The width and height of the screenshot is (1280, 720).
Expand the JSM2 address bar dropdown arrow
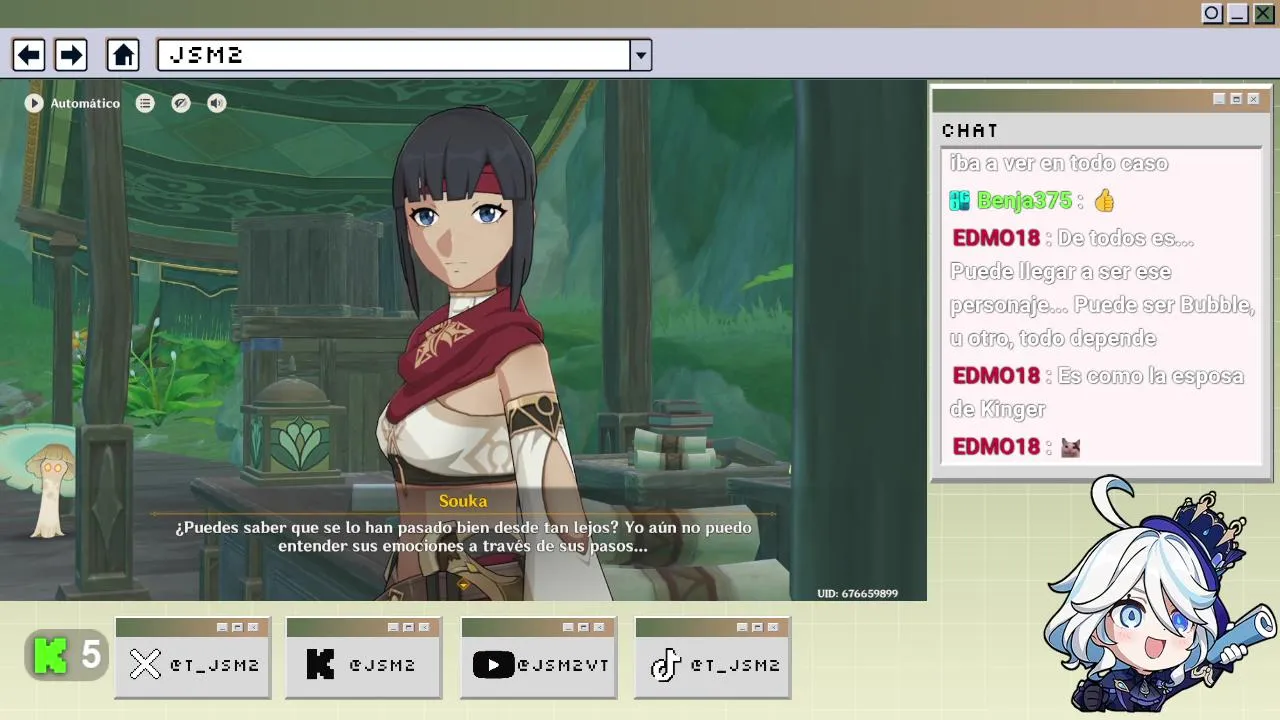641,55
